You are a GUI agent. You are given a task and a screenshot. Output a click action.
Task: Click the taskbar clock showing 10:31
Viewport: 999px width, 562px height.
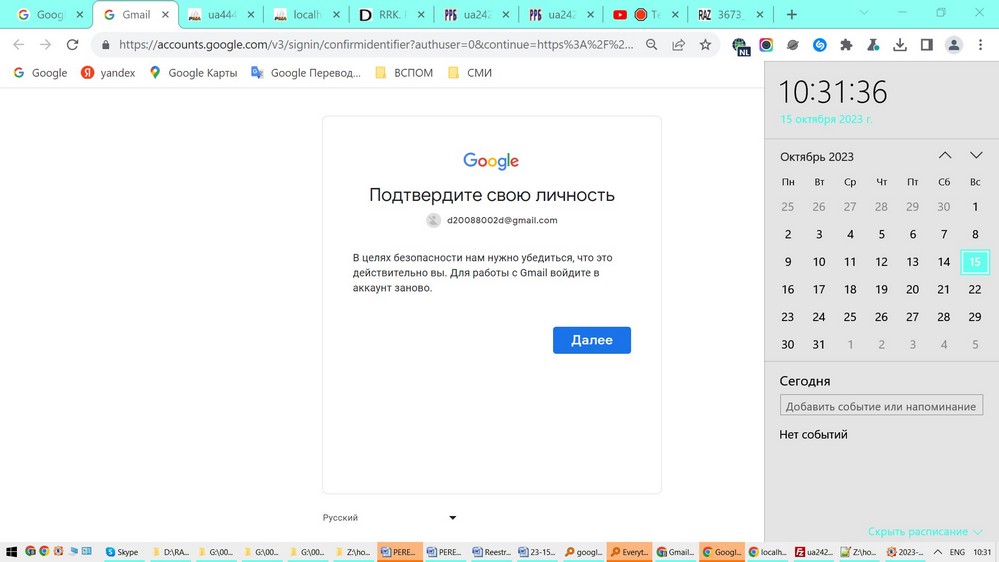(982, 552)
